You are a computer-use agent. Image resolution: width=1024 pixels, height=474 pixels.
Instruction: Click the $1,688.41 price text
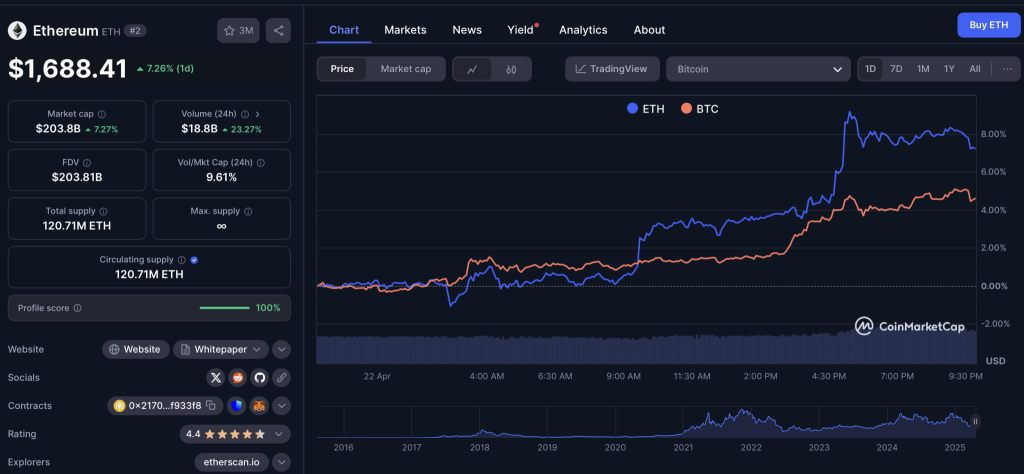tap(67, 69)
